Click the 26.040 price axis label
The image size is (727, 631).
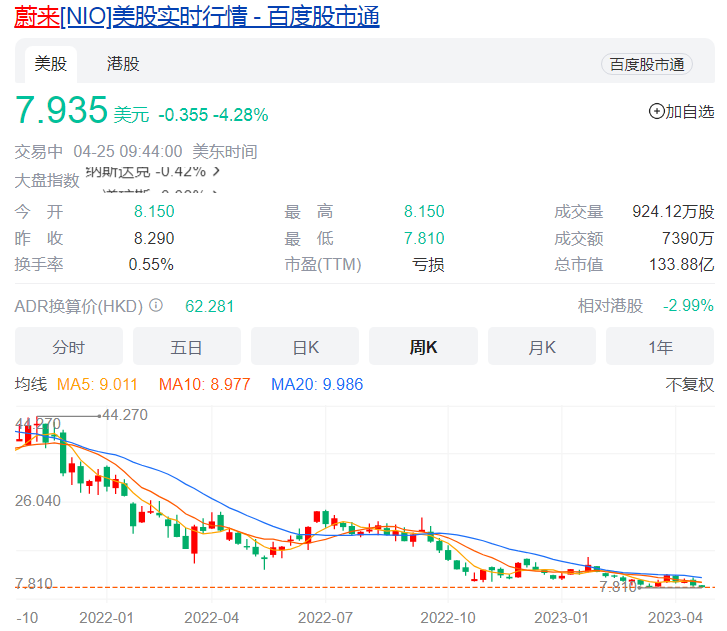coord(38,501)
